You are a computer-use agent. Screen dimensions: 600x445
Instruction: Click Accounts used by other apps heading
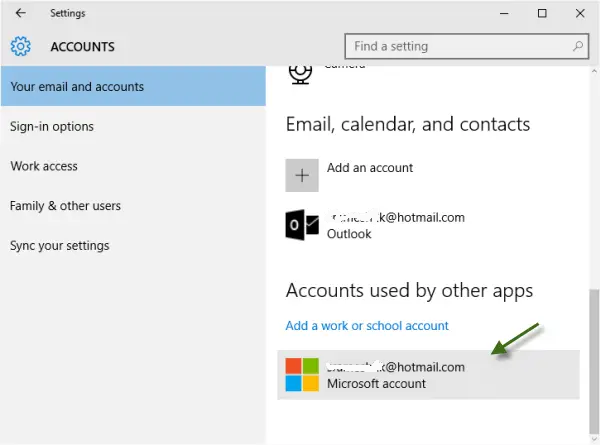click(x=409, y=290)
